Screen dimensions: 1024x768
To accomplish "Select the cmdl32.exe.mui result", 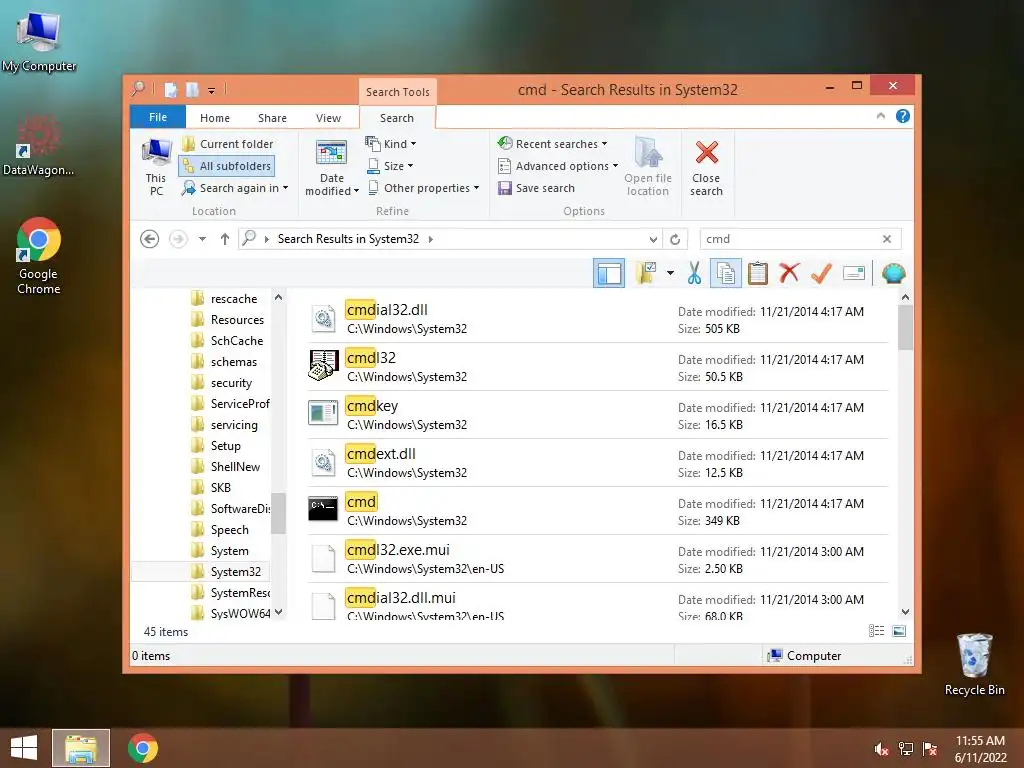I will point(598,558).
